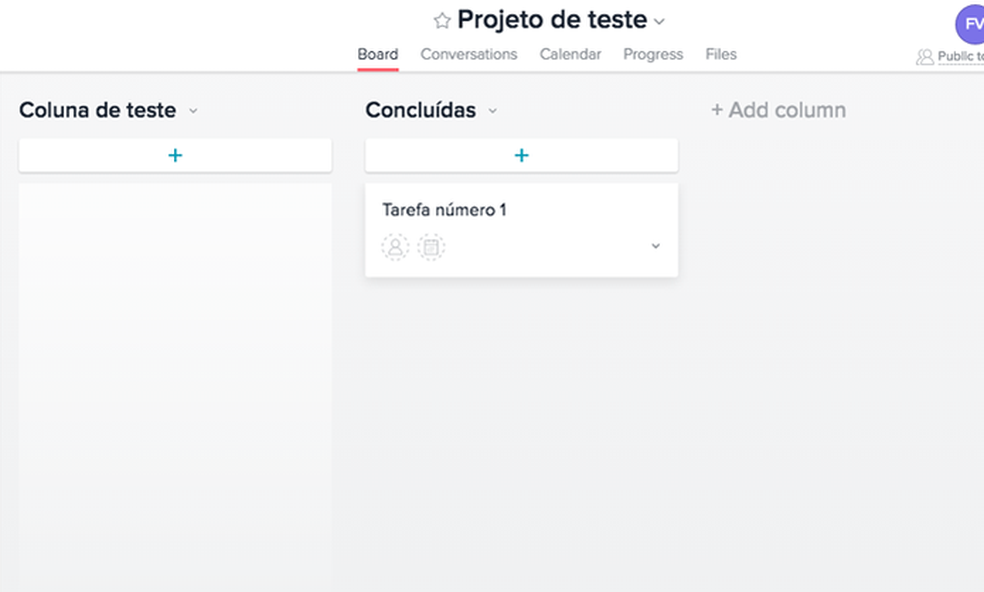Expand the Coluna de teste column menu

point(193,111)
